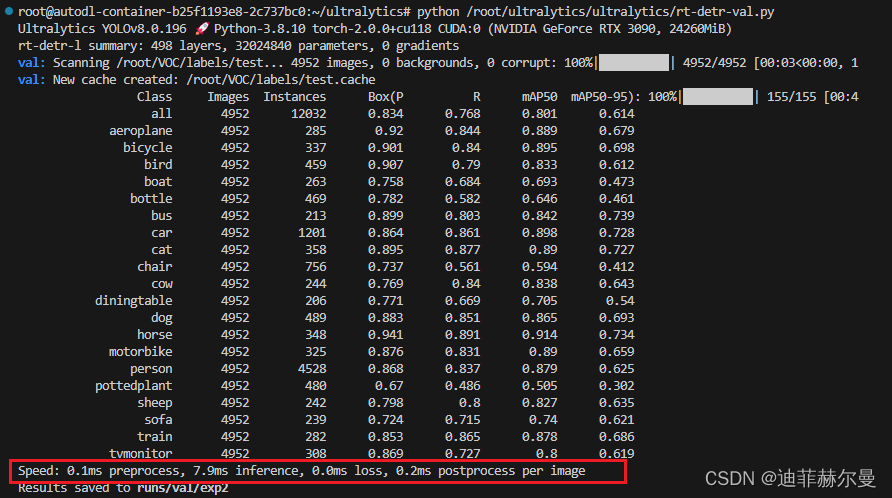Click the all-class precision value 0.834
Image resolution: width=892 pixels, height=498 pixels.
(385, 114)
